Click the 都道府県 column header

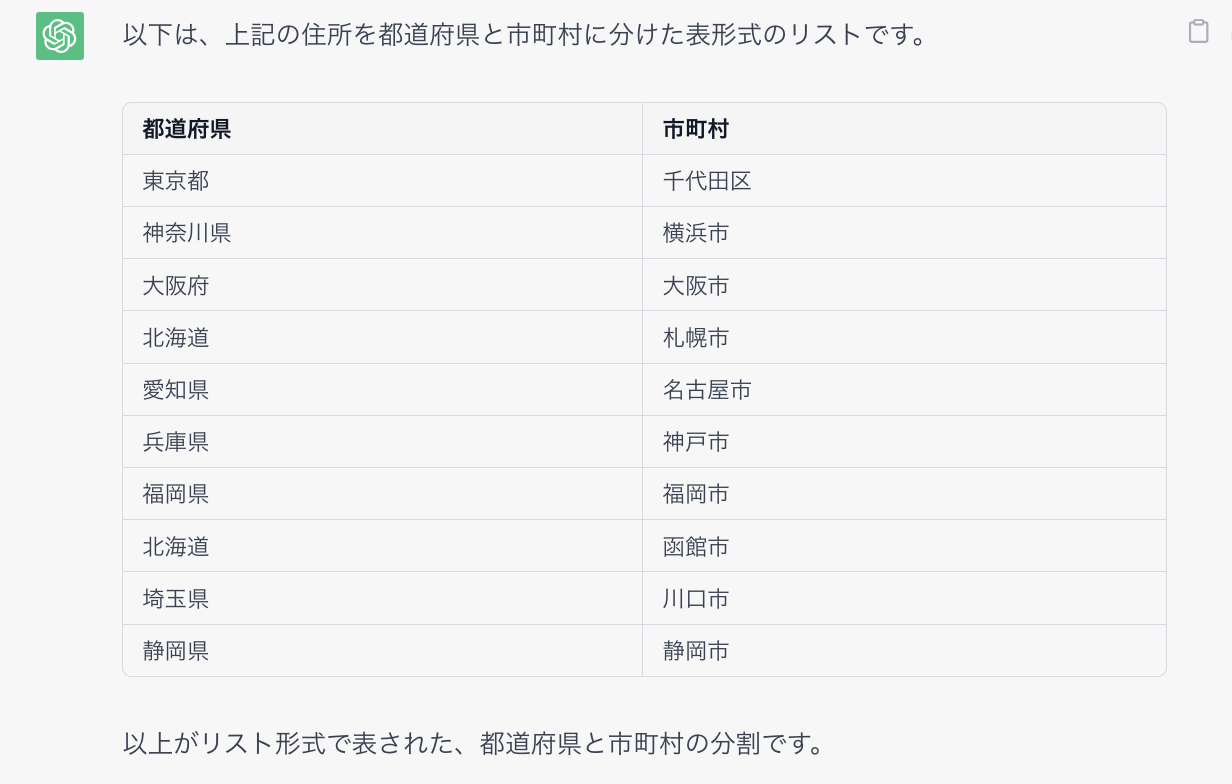pos(382,129)
